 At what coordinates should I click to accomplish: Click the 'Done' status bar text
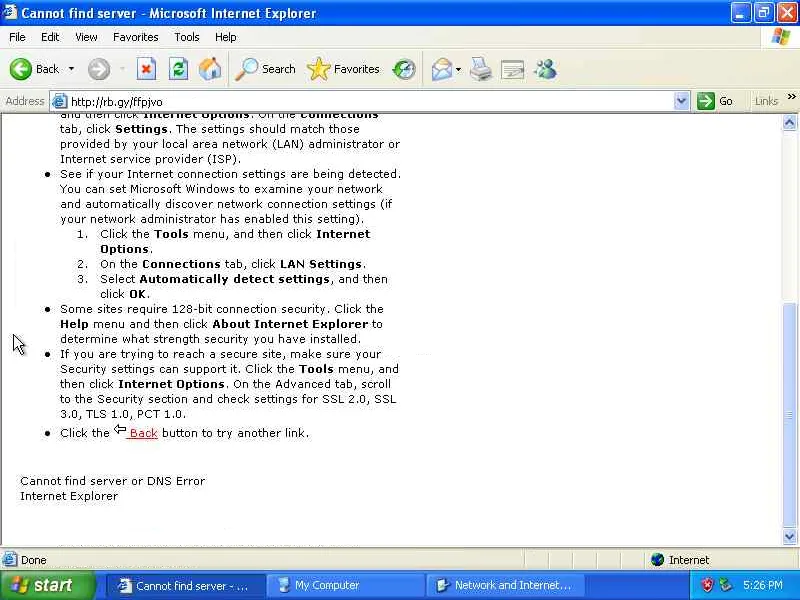tap(34, 560)
